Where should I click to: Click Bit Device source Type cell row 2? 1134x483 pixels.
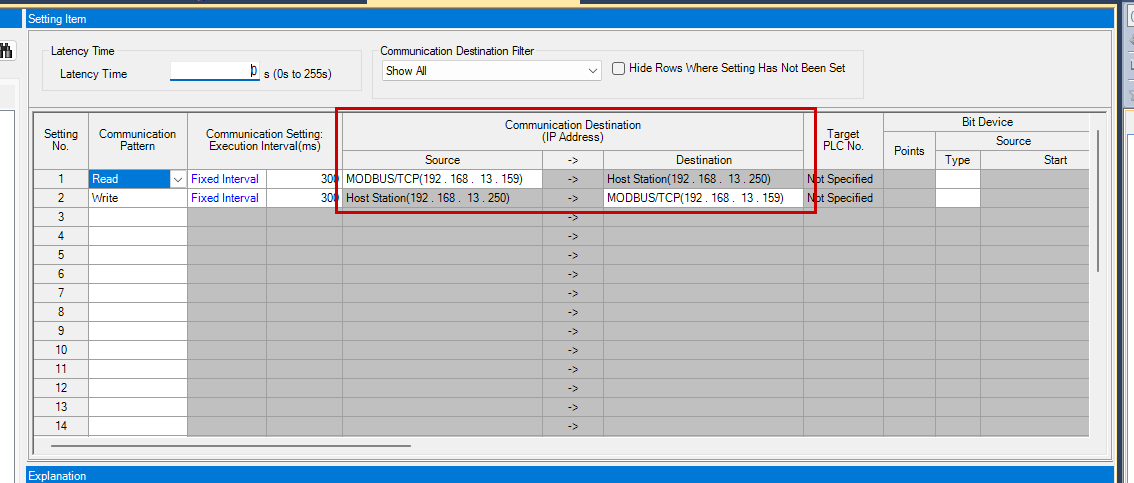pyautogui.click(x=958, y=197)
